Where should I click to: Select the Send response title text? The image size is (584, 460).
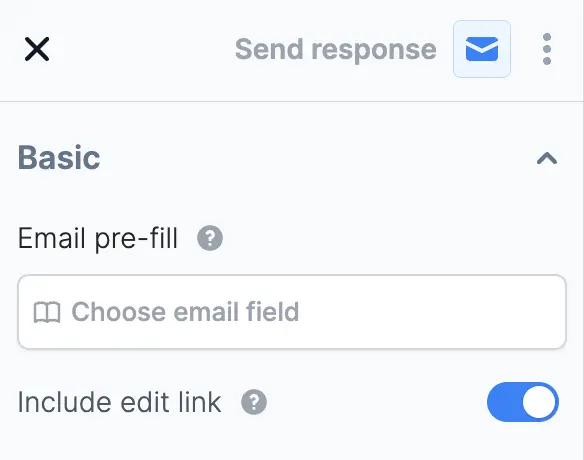336,50
